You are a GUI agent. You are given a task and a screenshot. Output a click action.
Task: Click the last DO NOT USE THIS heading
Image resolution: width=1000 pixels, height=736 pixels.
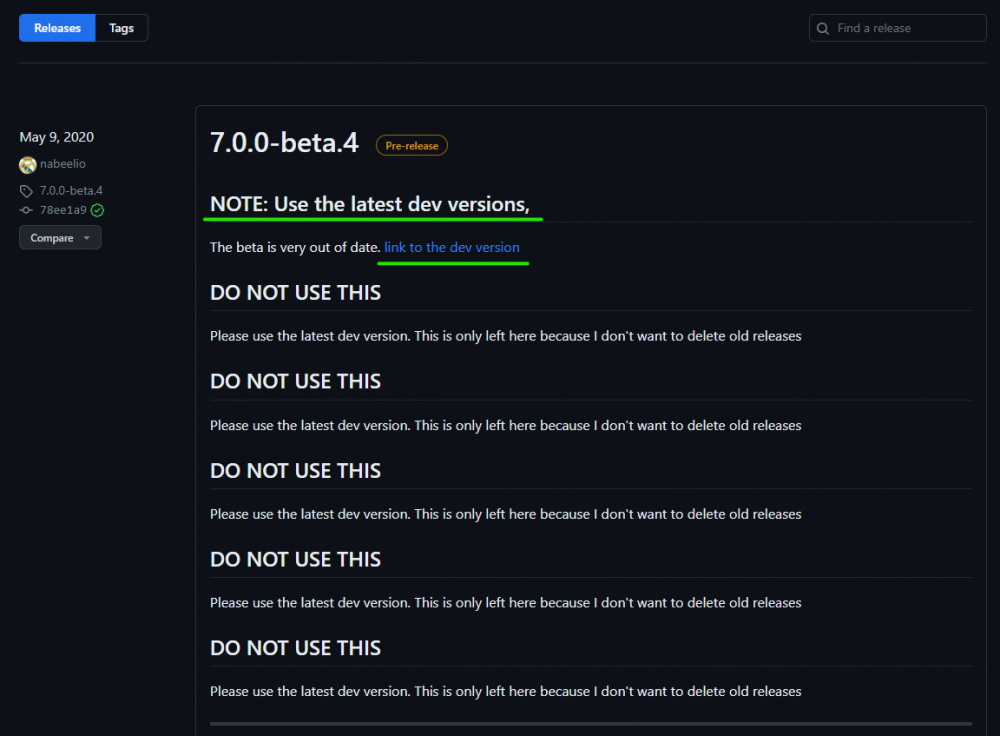(x=295, y=648)
